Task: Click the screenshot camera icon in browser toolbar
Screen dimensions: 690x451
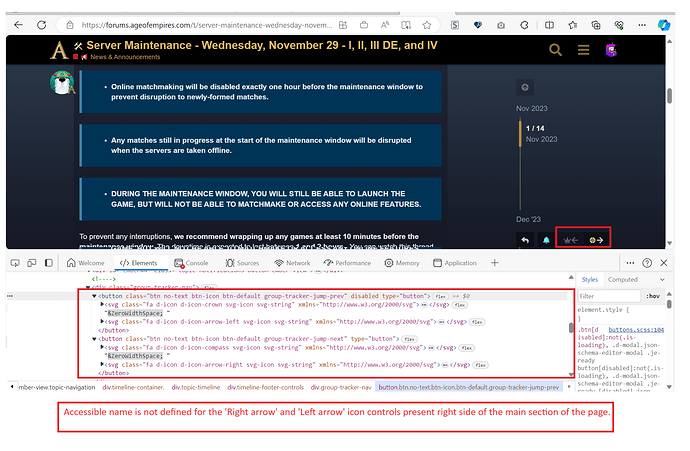Action: [x=501, y=26]
